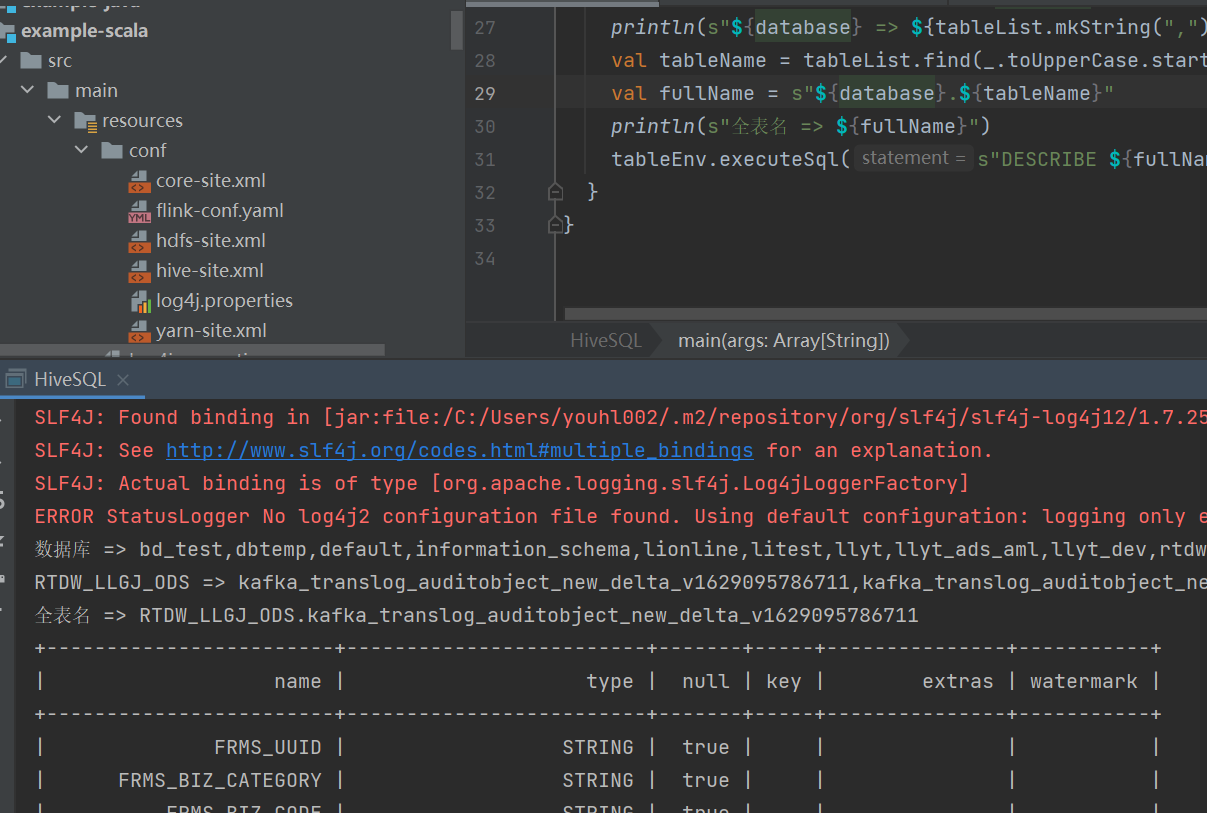
Task: Click the flink-conf.yaml YML icon
Action: click(x=139, y=211)
